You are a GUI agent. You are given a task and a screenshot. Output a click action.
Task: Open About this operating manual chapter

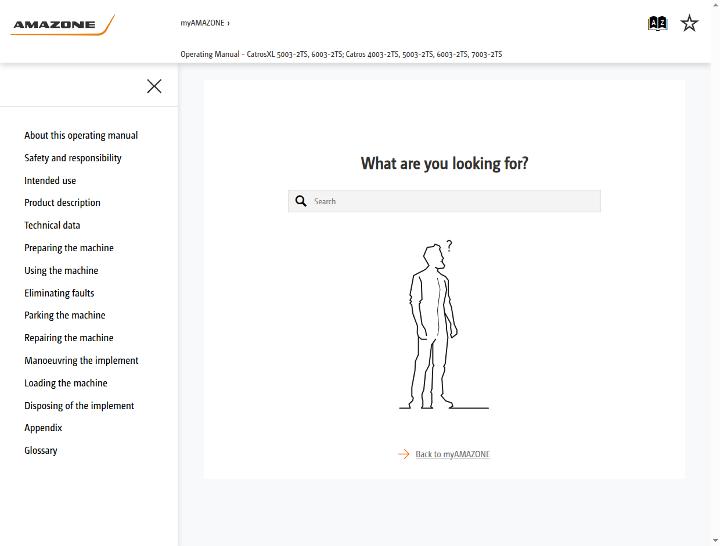81,135
